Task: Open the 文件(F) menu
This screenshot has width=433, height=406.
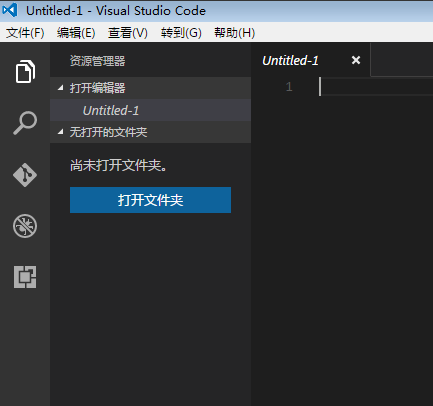Action: point(25,33)
